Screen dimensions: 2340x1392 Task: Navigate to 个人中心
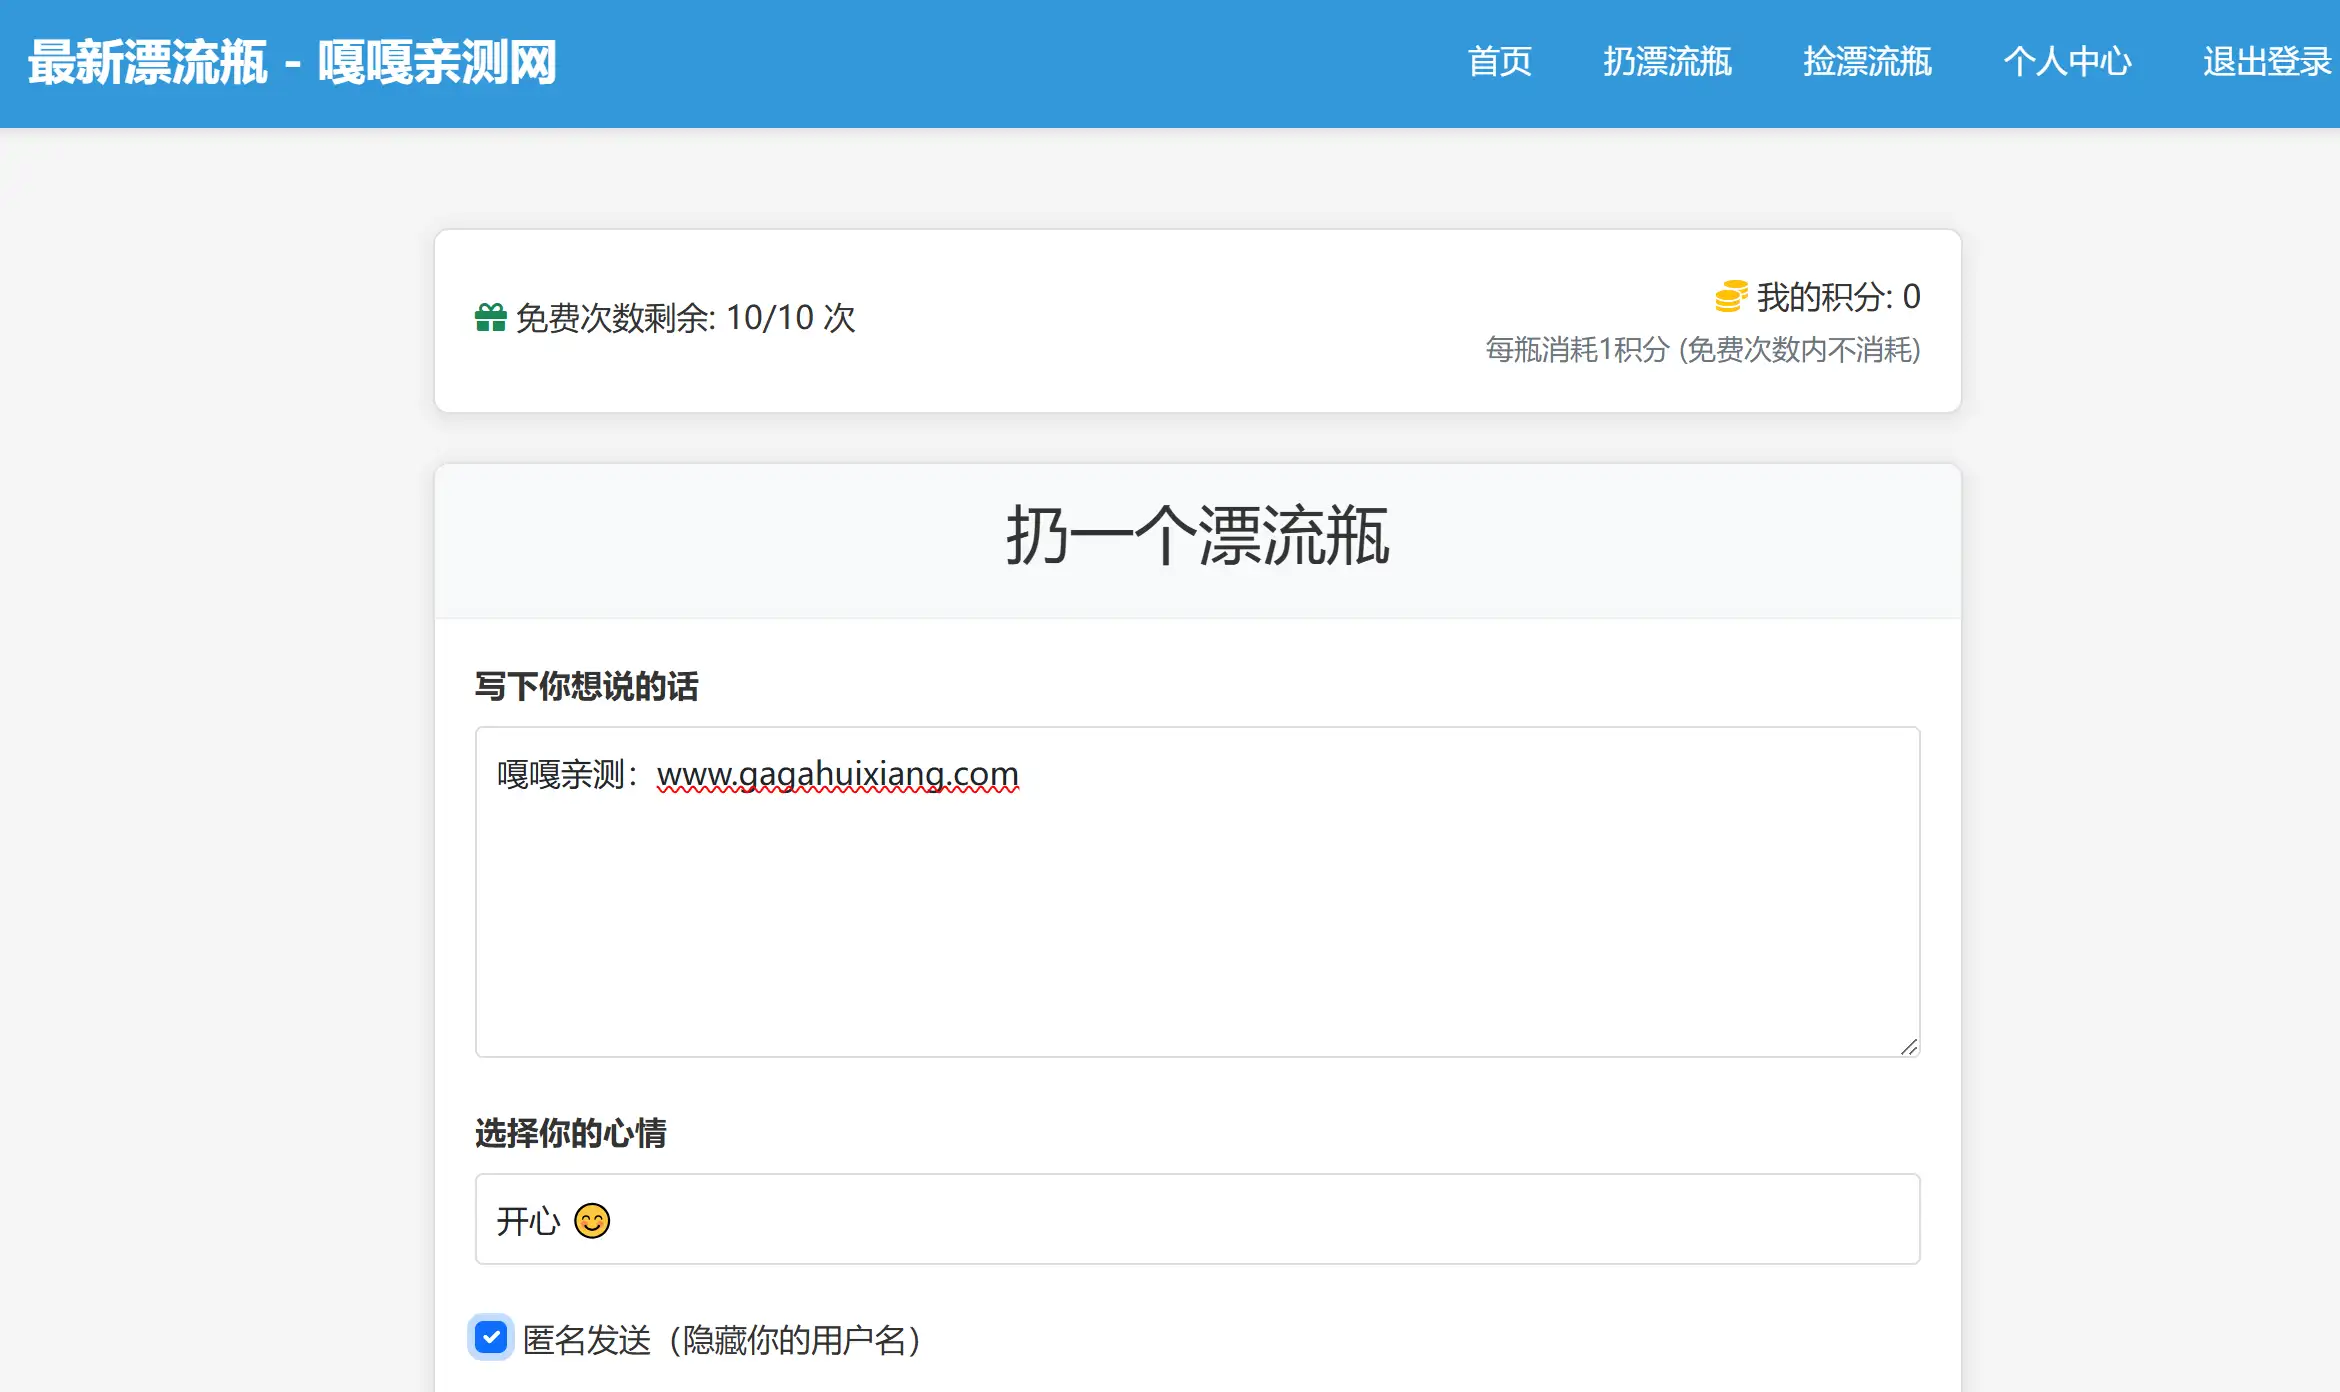click(x=2067, y=62)
